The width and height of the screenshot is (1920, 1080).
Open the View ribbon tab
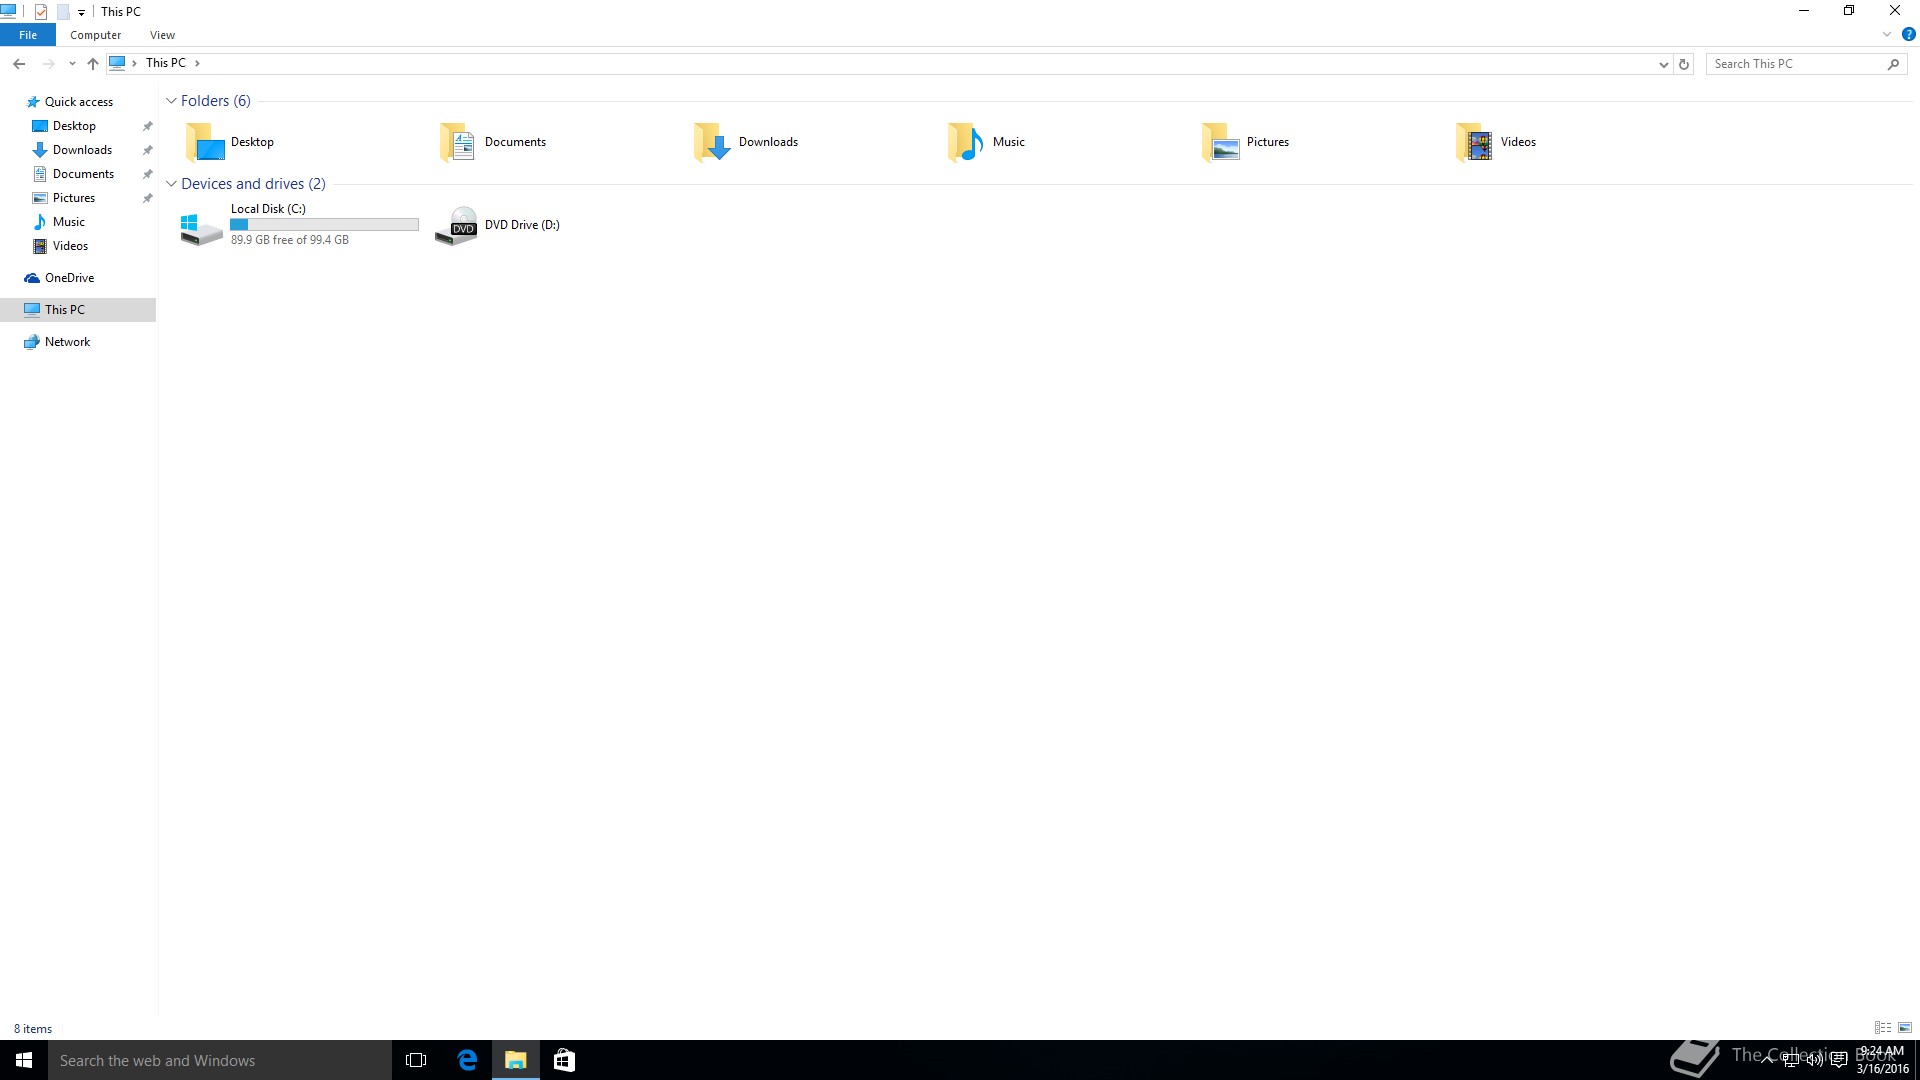[x=162, y=35]
